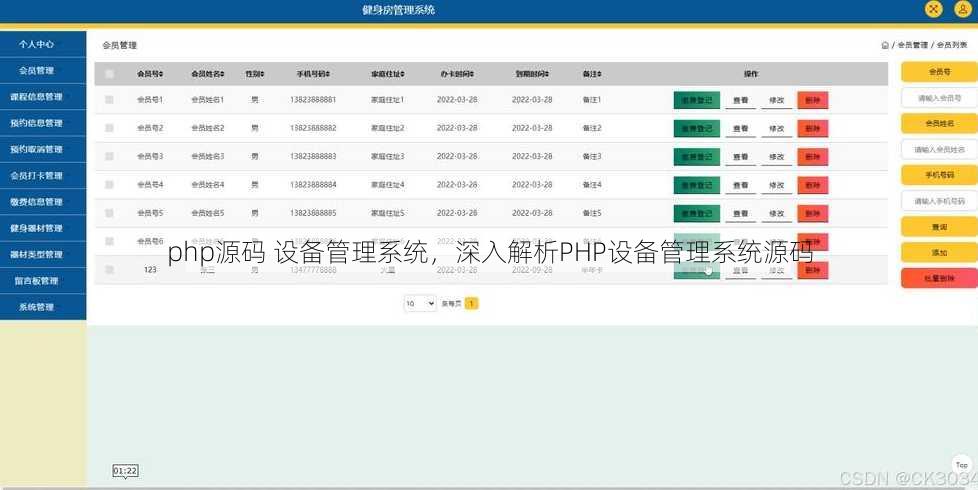The width and height of the screenshot is (978, 490).
Task: Click the red 批量删除 batch delete button
Action: (x=939, y=278)
